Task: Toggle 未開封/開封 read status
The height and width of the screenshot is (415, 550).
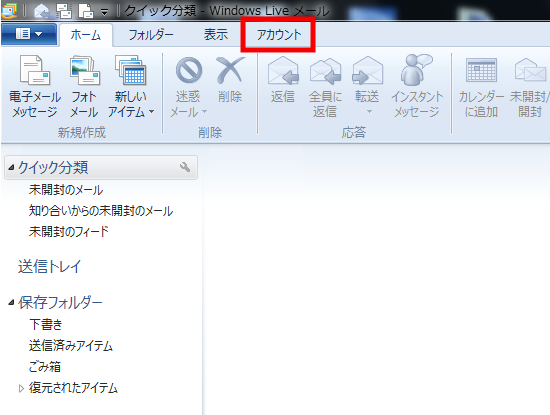Action: (x=530, y=87)
